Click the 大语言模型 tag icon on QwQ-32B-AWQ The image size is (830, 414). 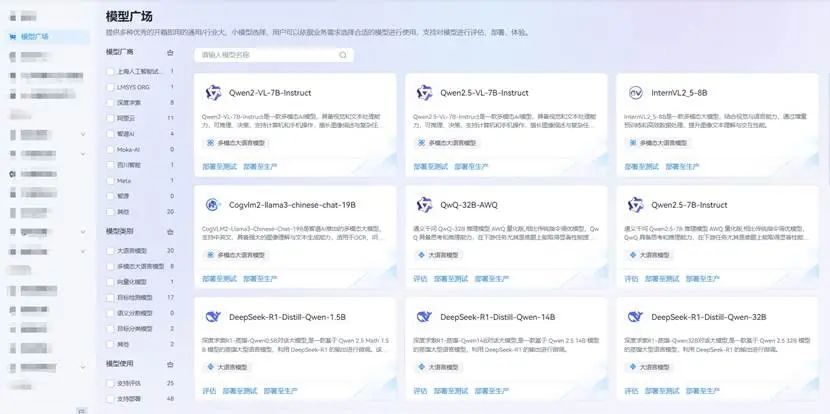point(421,255)
